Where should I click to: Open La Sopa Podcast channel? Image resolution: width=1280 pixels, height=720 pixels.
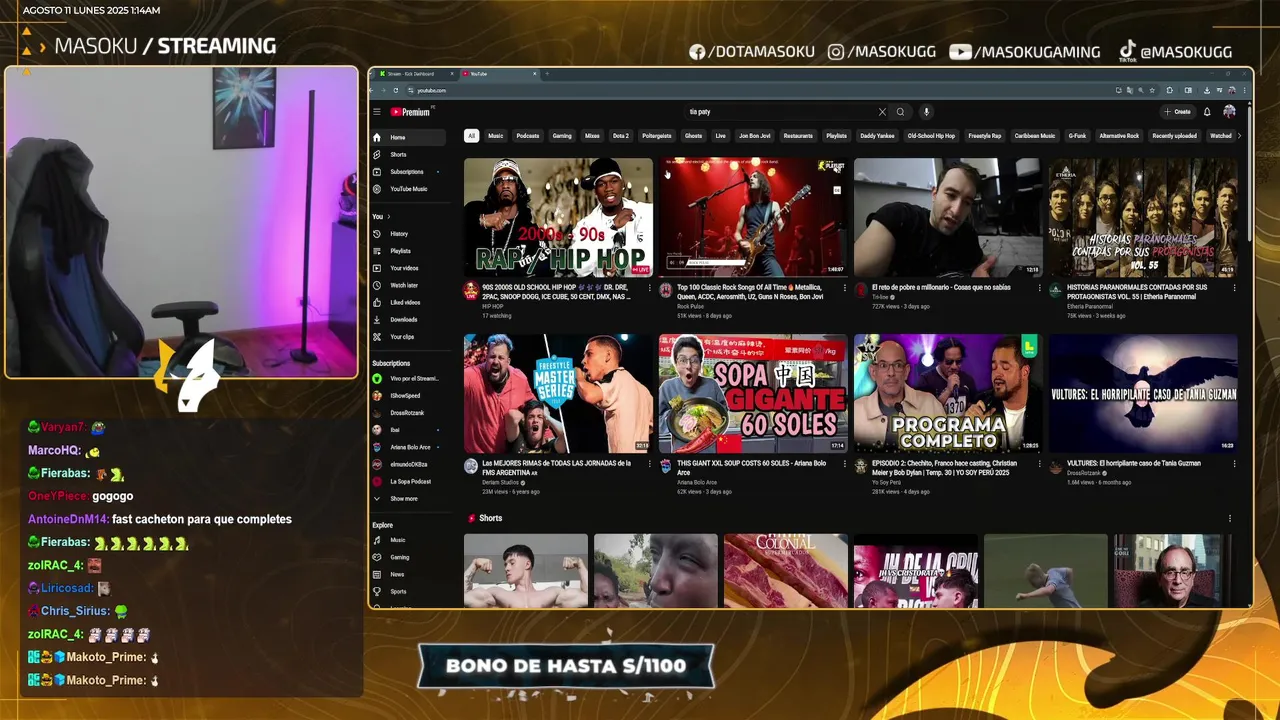[410, 481]
